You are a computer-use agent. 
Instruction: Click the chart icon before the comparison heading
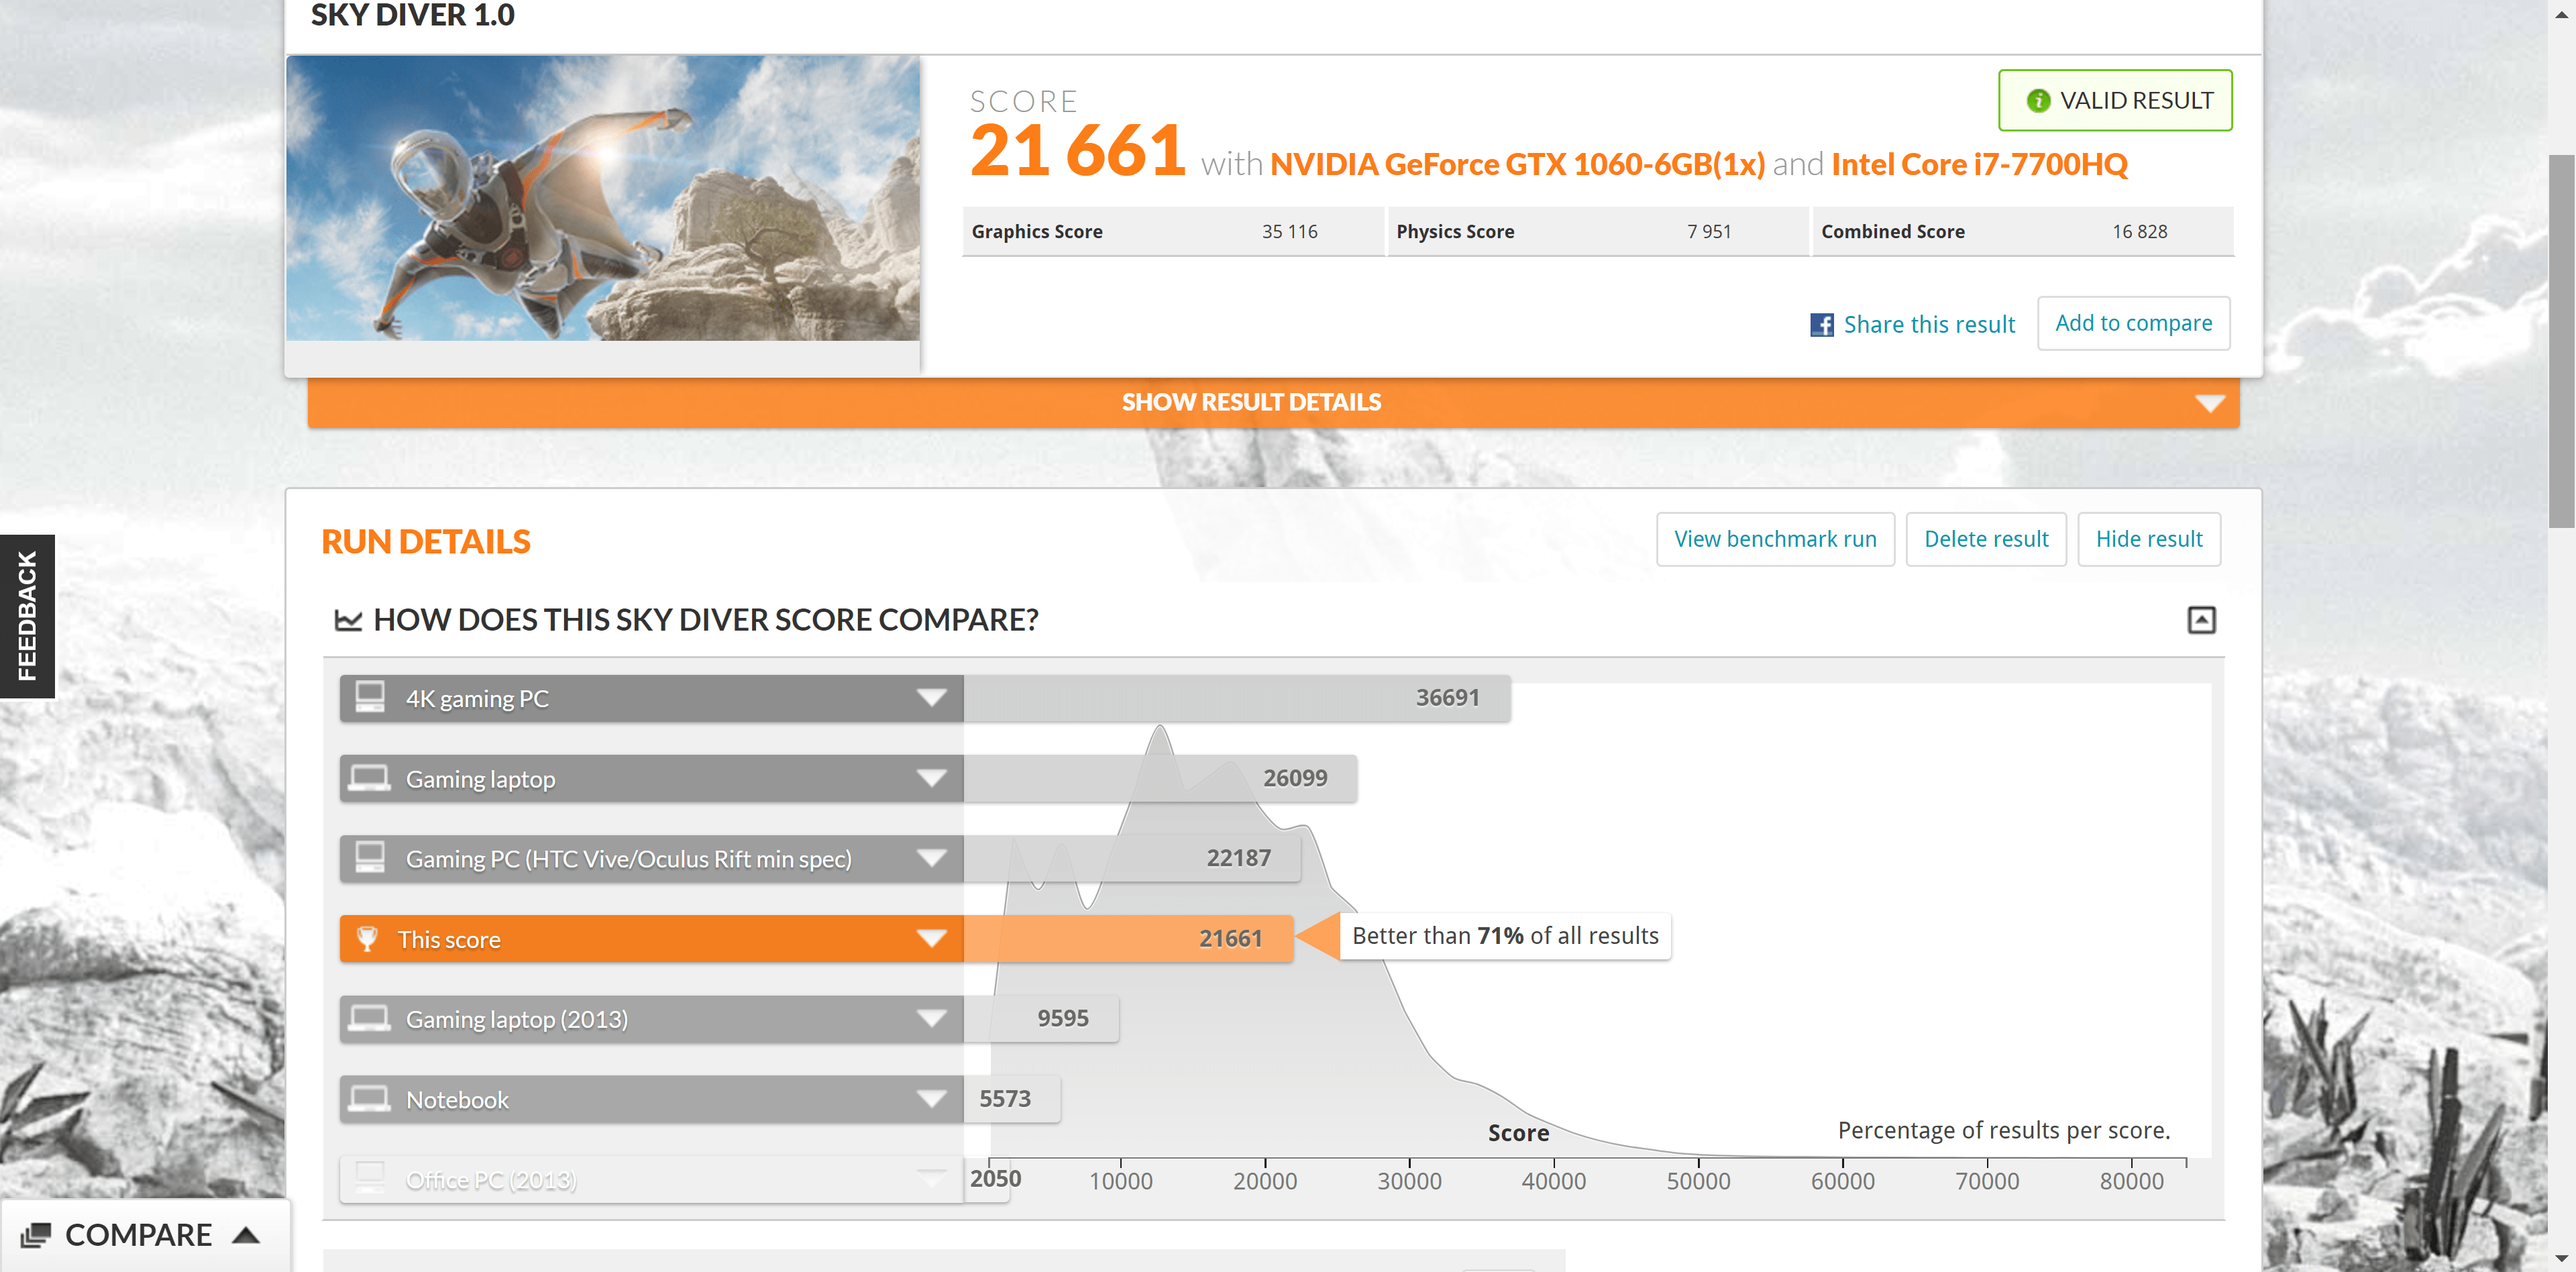(347, 620)
